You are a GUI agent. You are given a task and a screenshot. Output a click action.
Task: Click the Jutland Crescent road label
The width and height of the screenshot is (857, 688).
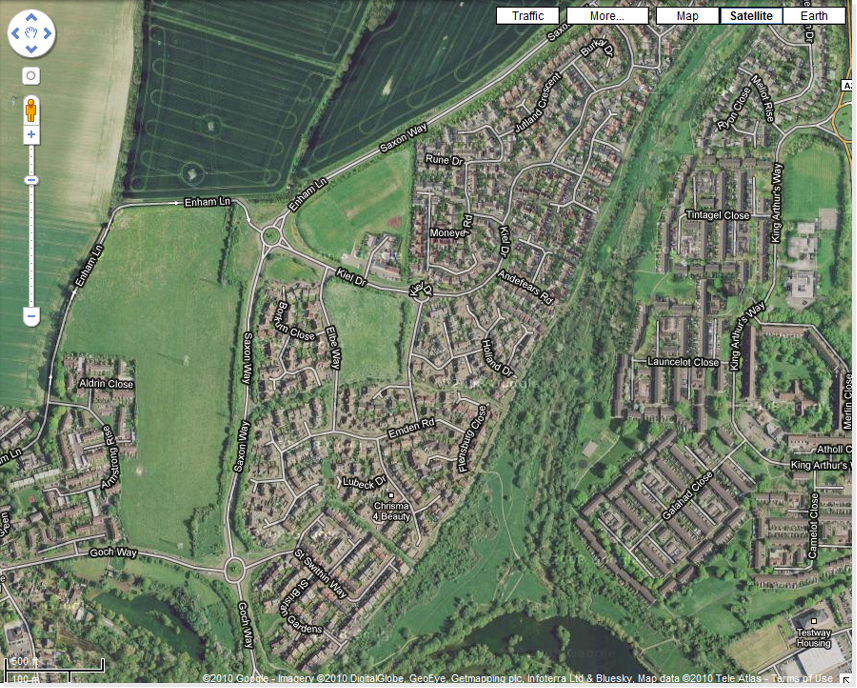point(538,103)
